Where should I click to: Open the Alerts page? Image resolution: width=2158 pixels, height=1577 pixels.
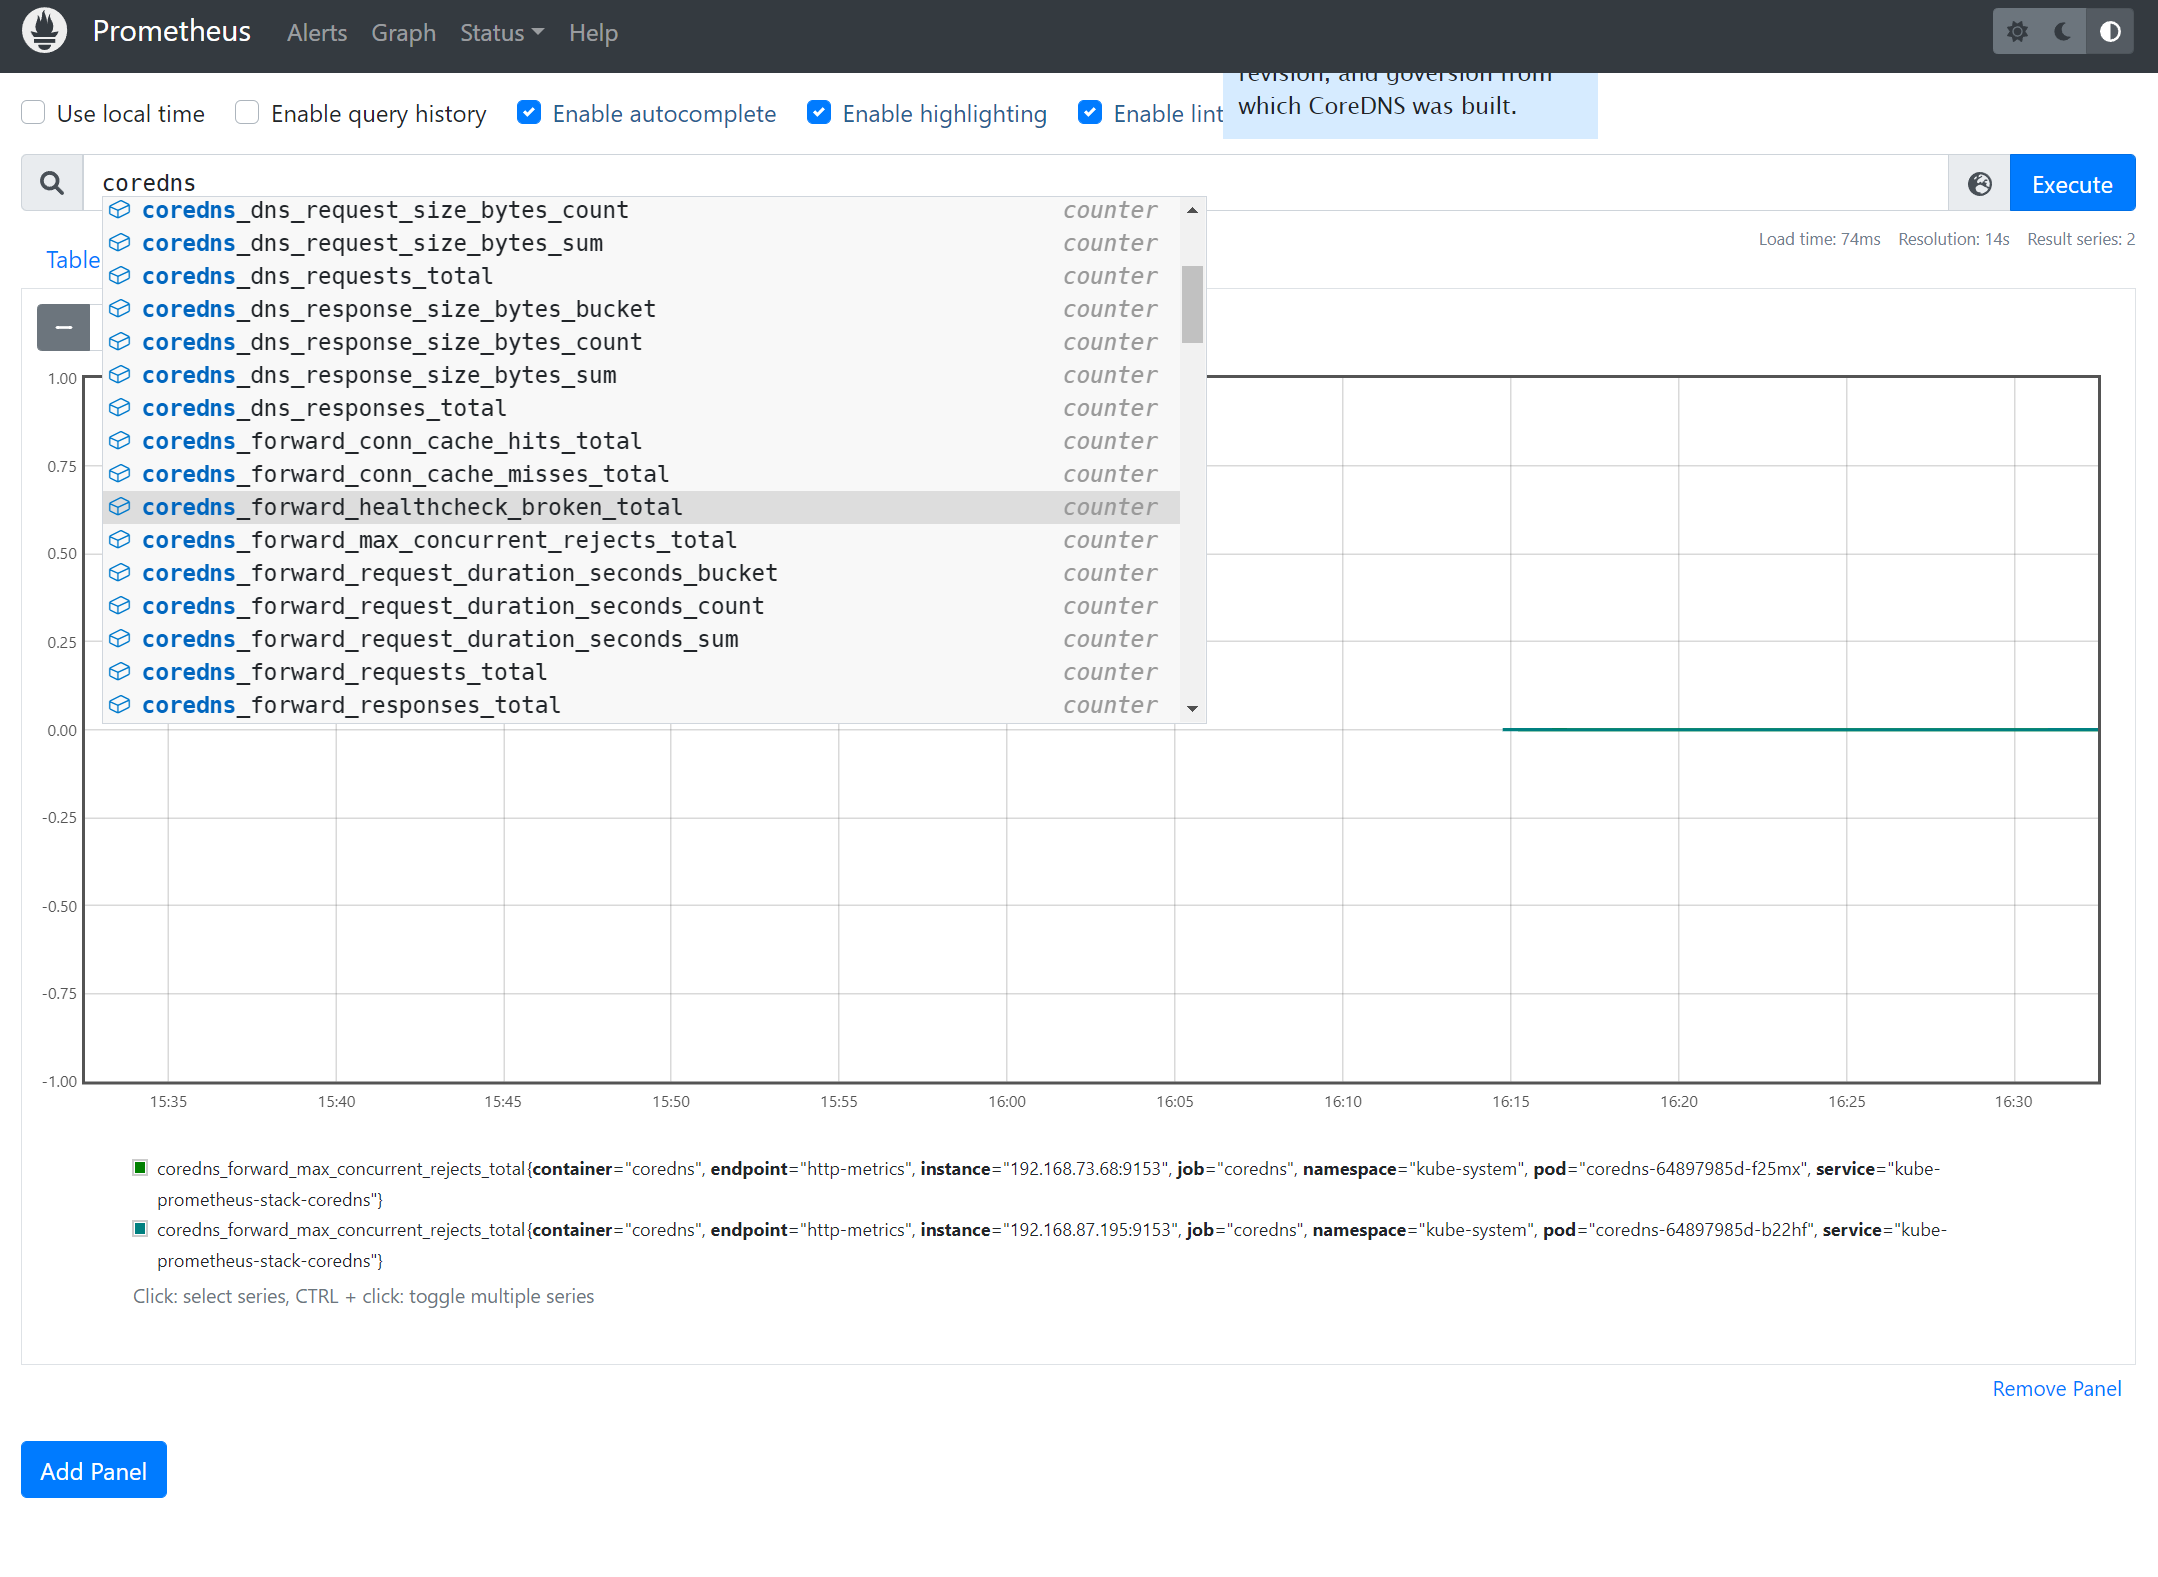pyautogui.click(x=317, y=33)
